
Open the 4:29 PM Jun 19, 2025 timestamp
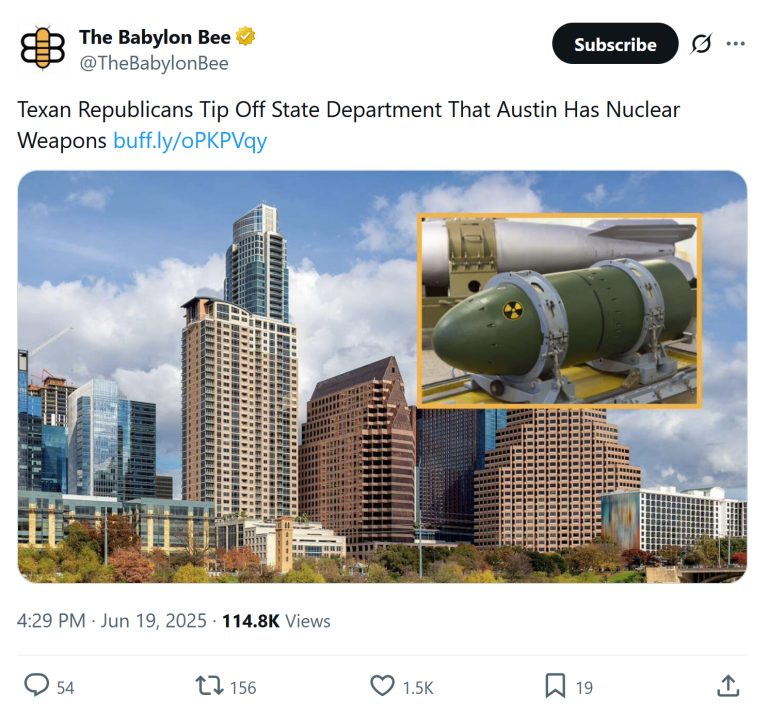(112, 621)
